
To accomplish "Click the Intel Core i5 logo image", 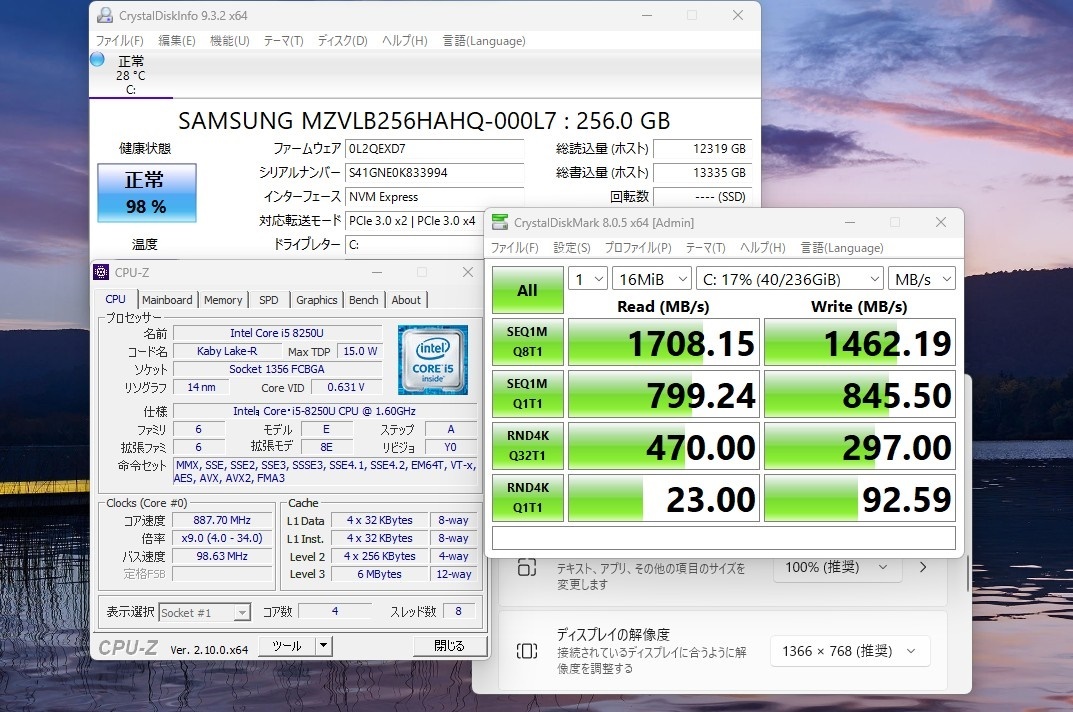I will click(433, 359).
